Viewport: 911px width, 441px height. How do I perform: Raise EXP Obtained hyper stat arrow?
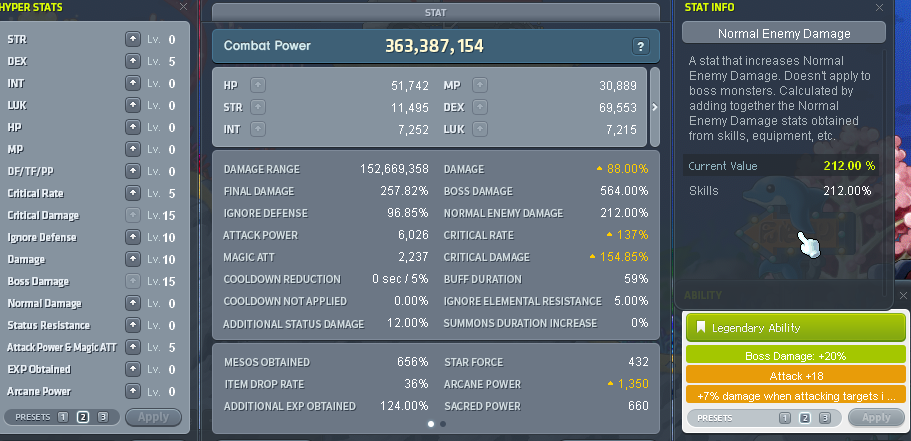point(133,369)
